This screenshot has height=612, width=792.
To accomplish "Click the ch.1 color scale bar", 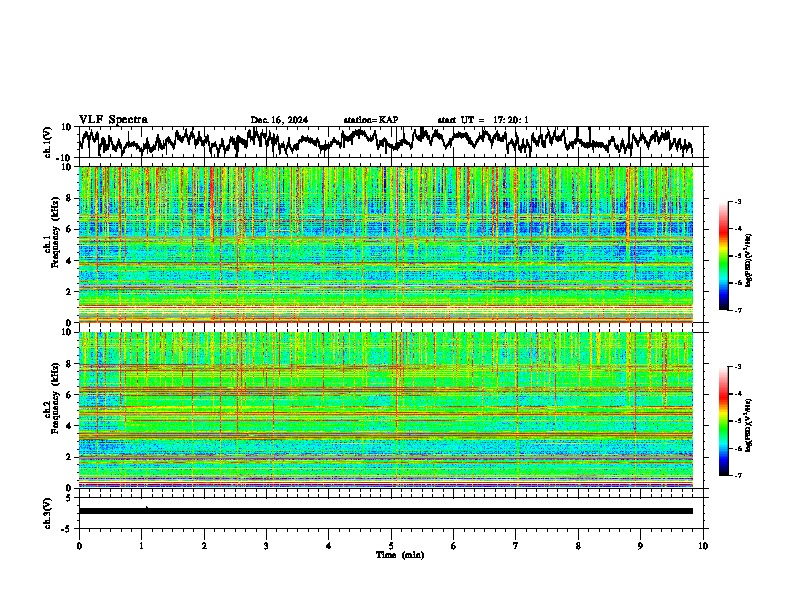I will point(723,256).
